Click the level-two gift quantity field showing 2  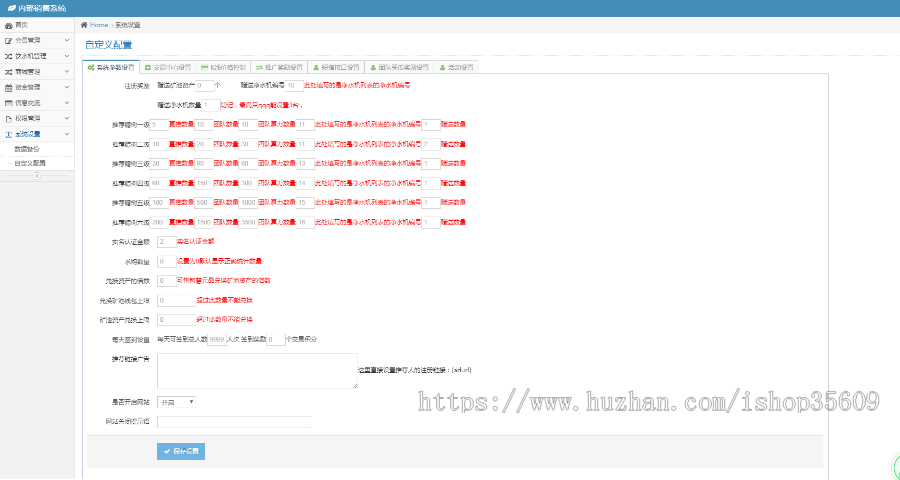point(430,144)
